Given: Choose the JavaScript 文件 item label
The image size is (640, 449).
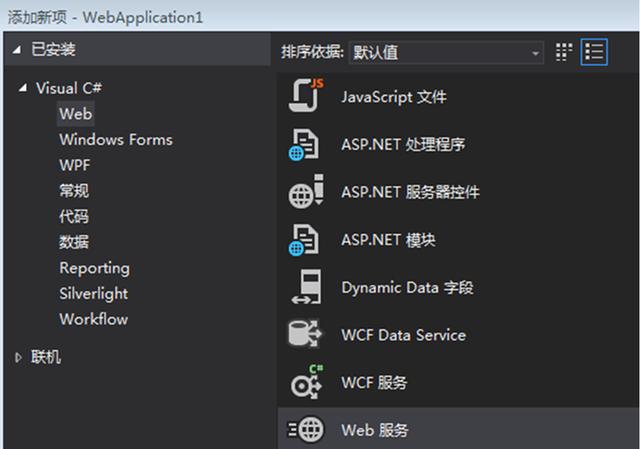Looking at the screenshot, I should pos(394,97).
